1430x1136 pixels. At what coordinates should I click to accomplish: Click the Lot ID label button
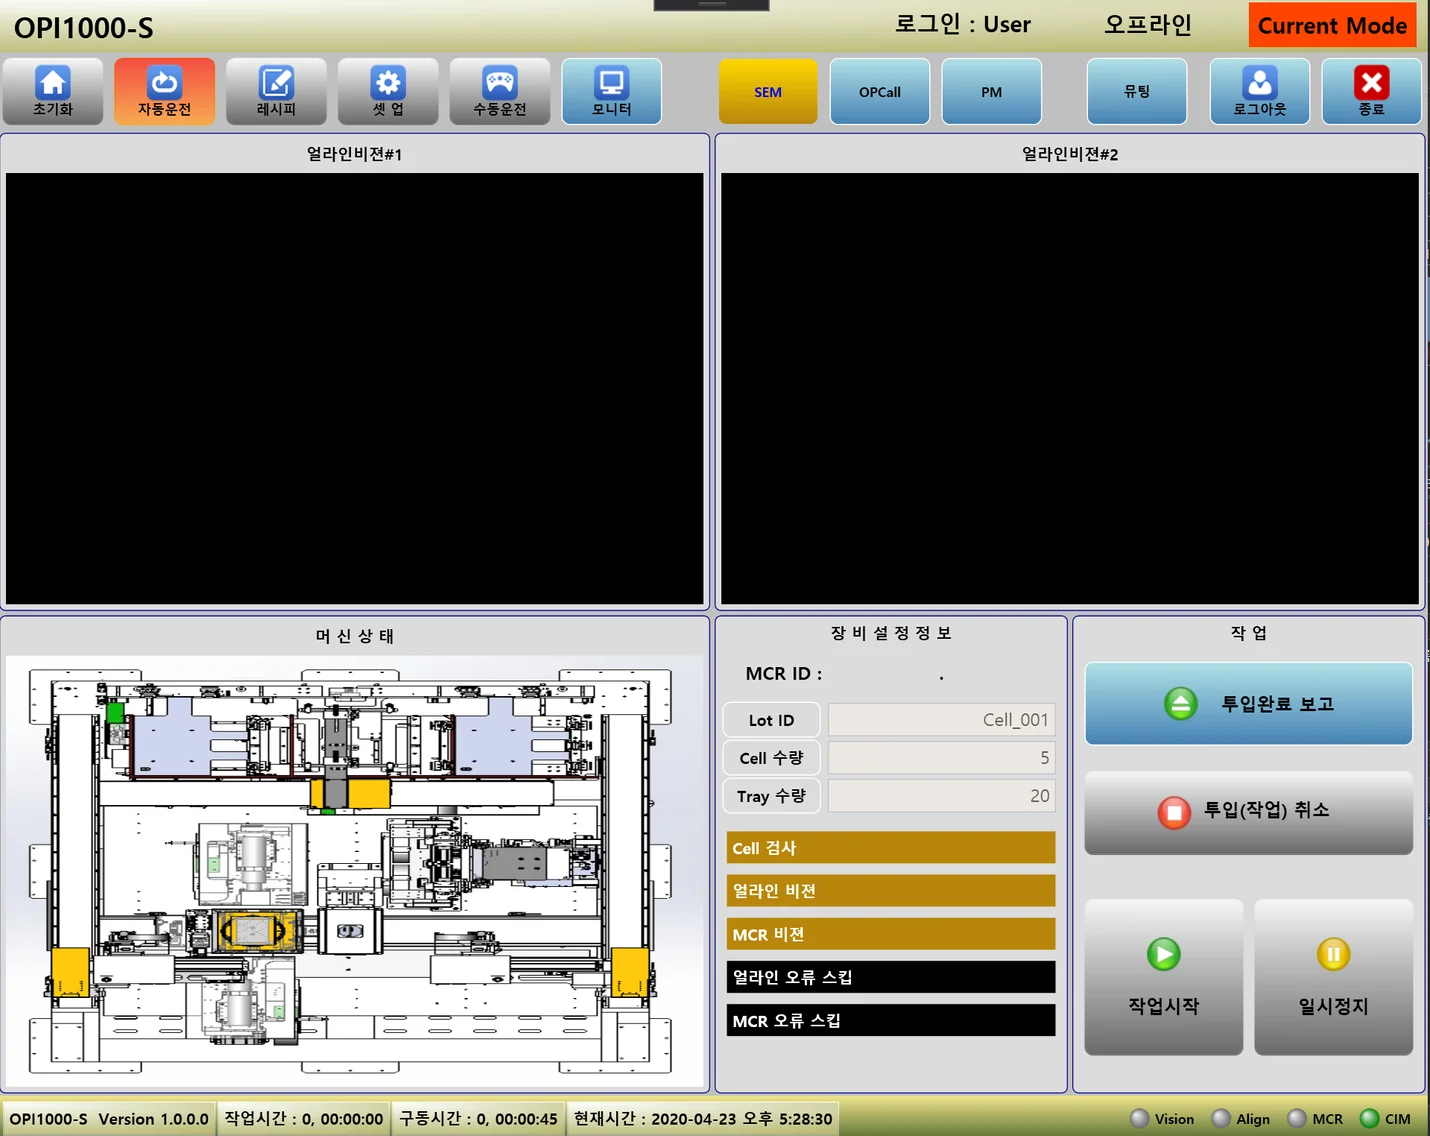coord(771,720)
